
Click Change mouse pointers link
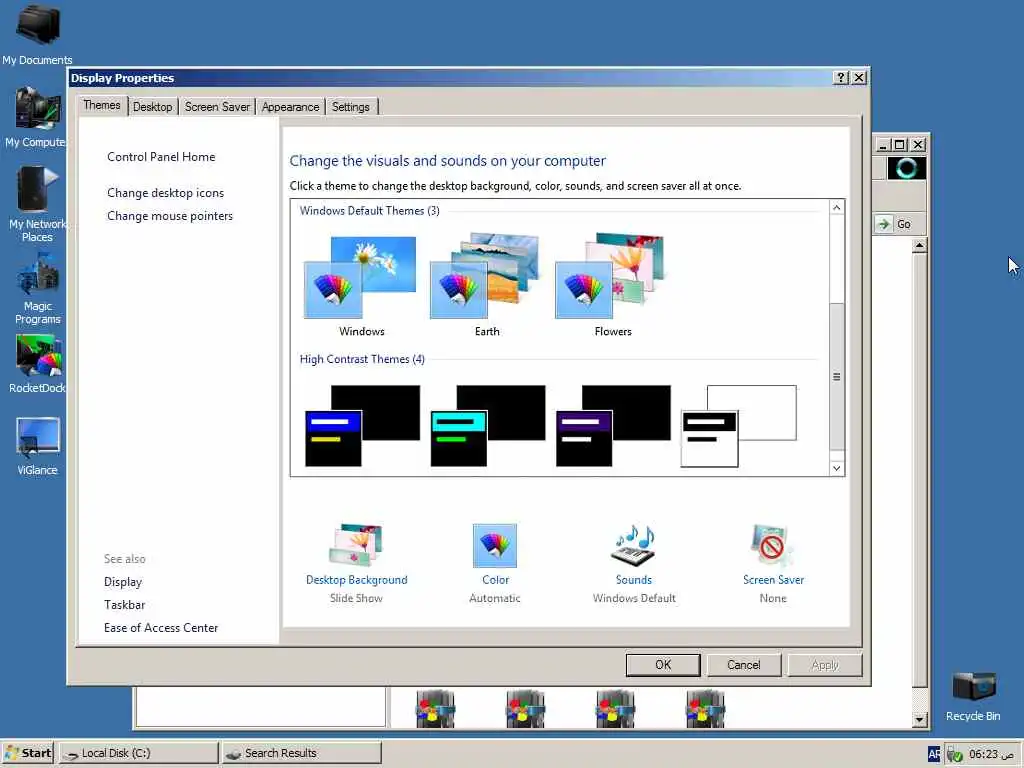pos(170,216)
